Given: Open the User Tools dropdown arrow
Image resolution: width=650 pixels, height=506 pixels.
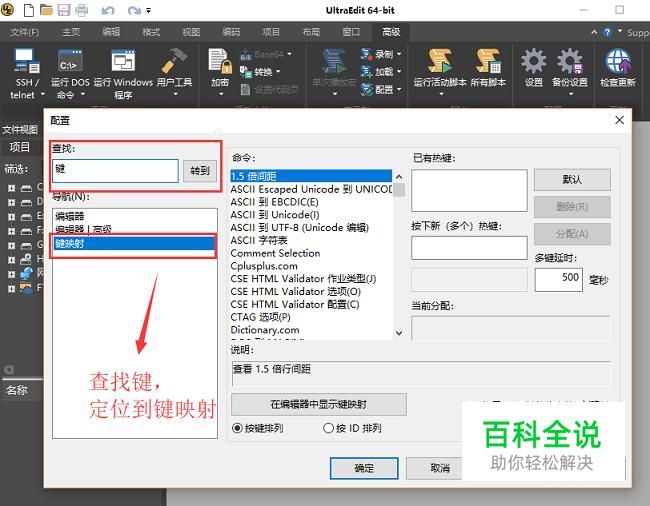Looking at the screenshot, I should coord(175,94).
